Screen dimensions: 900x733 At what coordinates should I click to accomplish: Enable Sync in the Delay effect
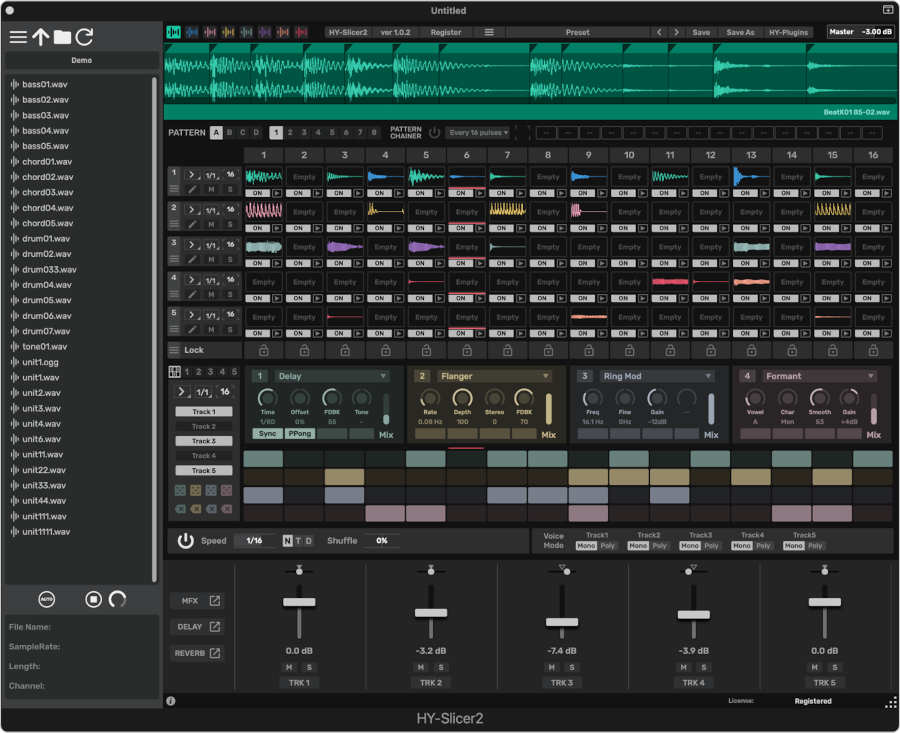(267, 432)
